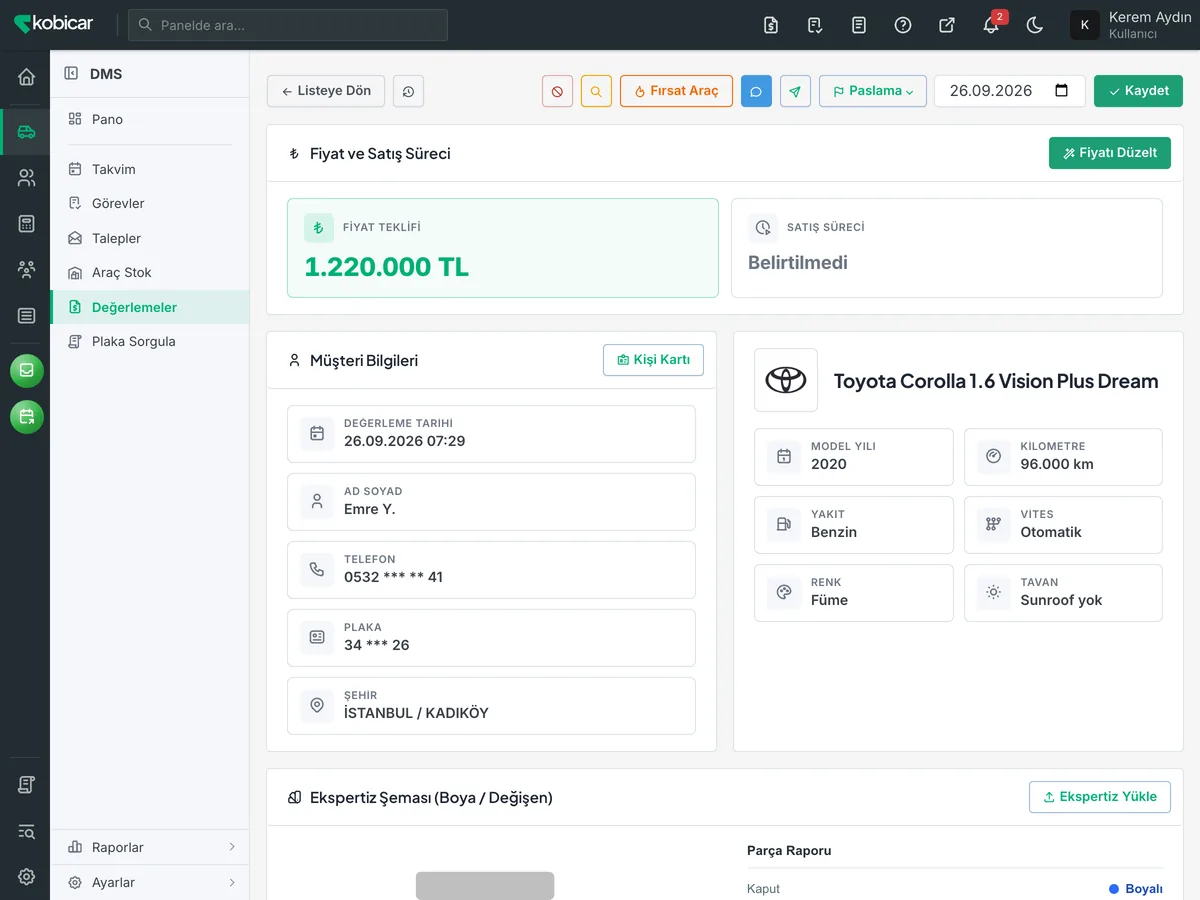Collapse the DMS sidebar panel icon
The height and width of the screenshot is (900, 1200).
tap(71, 73)
